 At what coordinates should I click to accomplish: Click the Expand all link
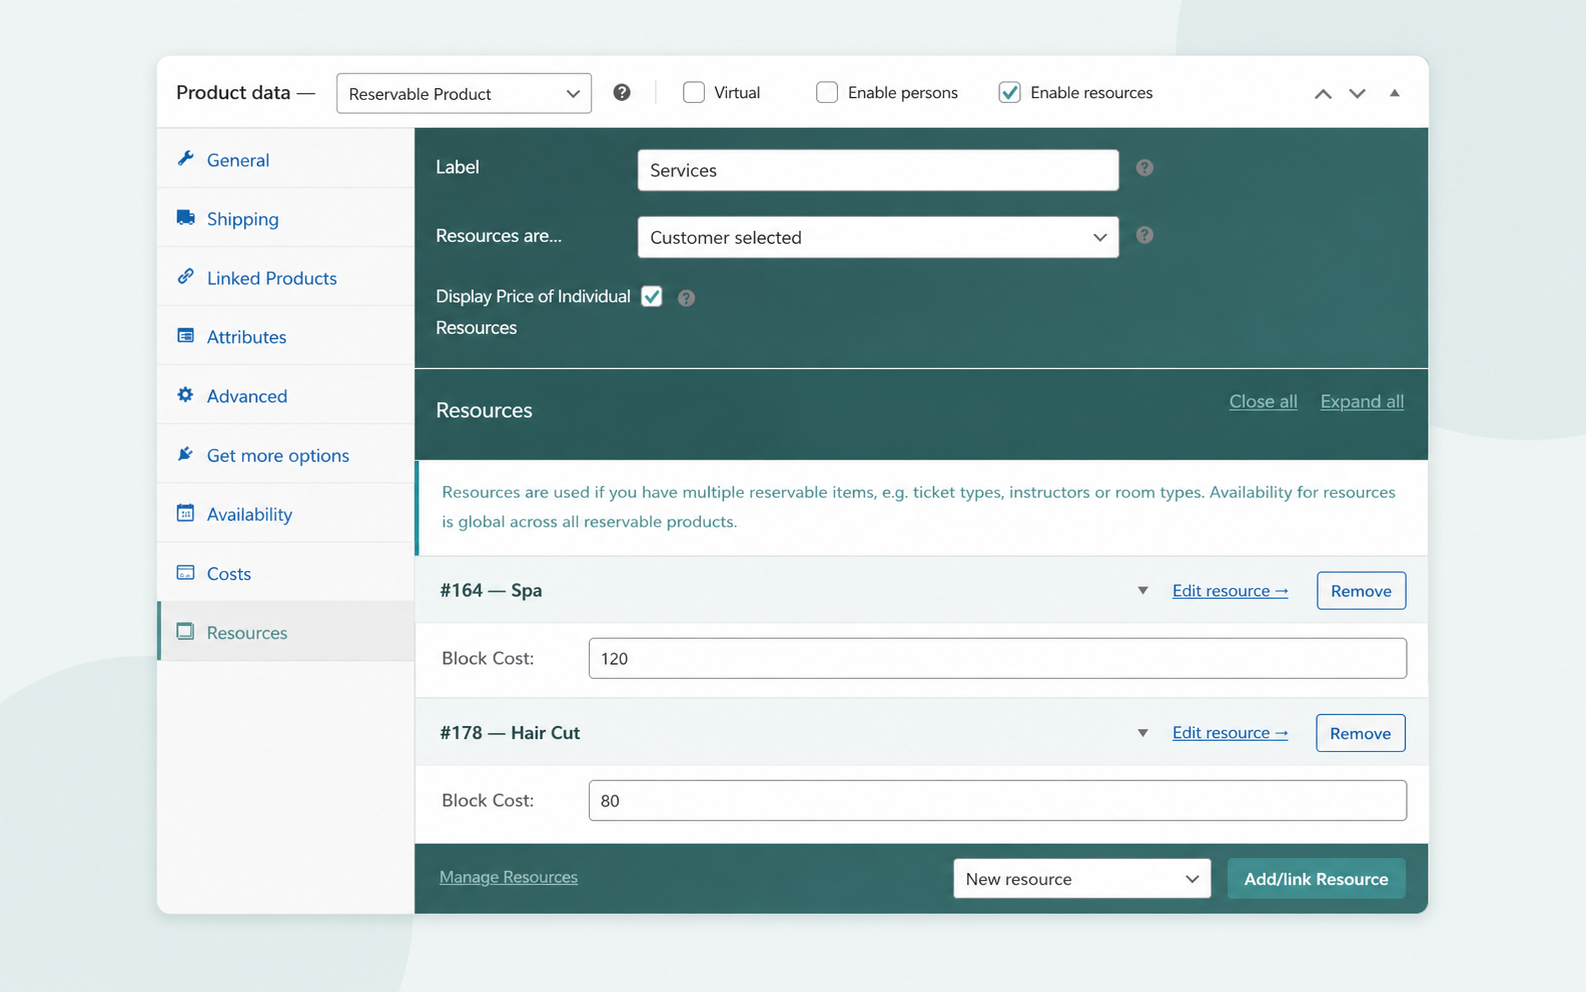pyautogui.click(x=1362, y=401)
